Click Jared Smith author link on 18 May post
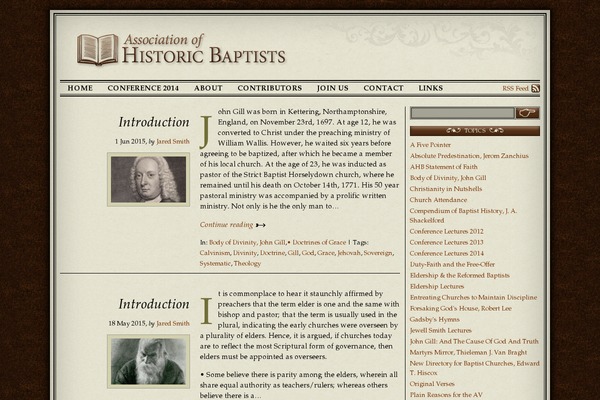The image size is (600, 400). (173, 323)
